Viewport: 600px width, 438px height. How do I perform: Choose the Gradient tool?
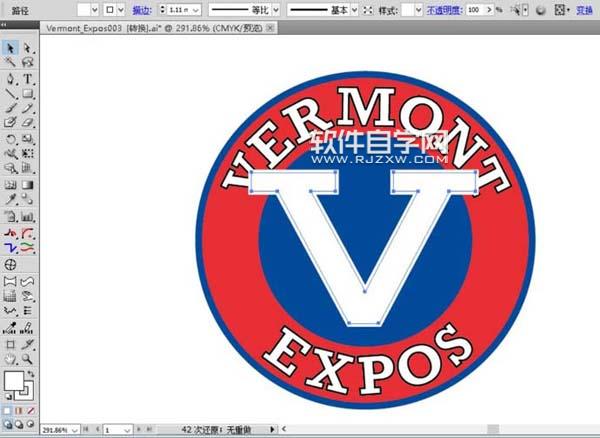[27, 186]
